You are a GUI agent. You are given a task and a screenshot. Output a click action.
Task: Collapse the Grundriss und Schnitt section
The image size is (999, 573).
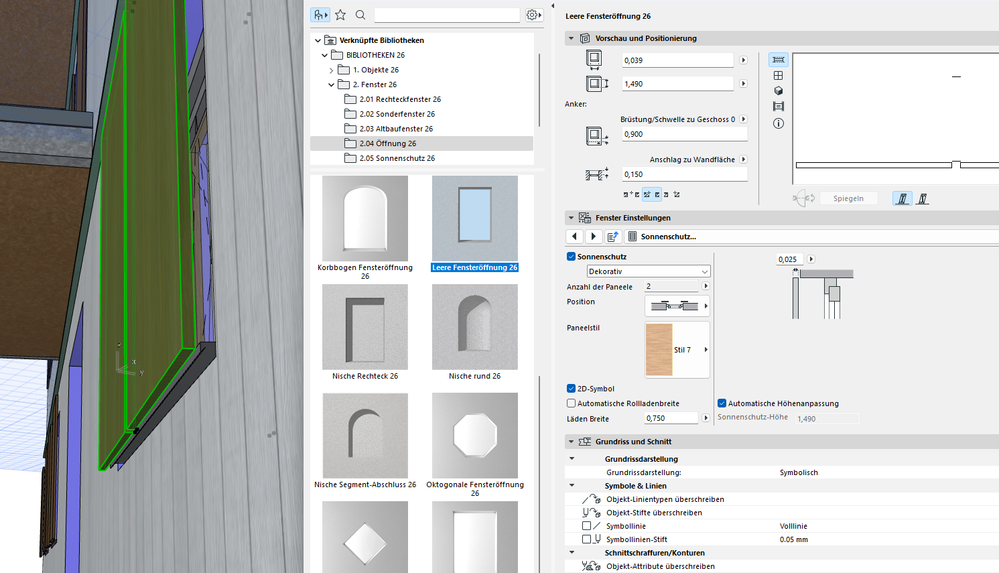[572, 441]
